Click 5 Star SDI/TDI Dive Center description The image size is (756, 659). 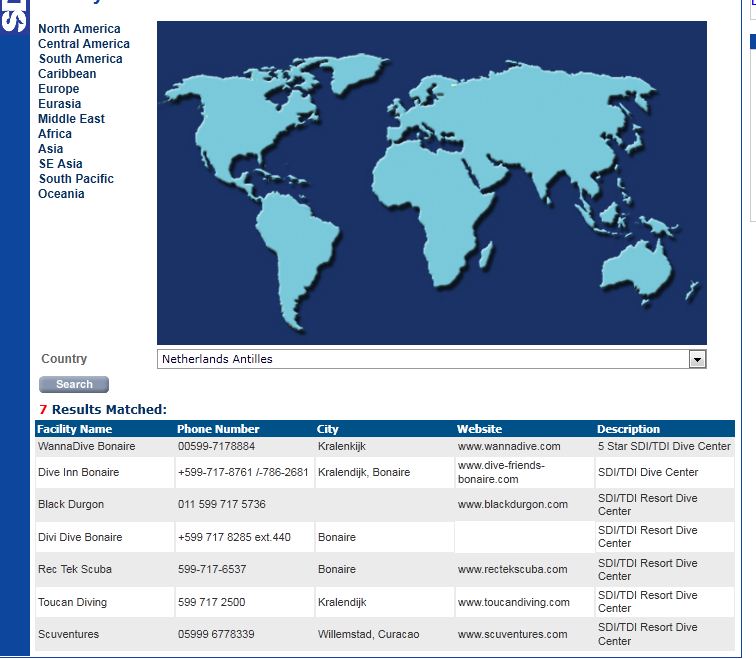coord(664,446)
